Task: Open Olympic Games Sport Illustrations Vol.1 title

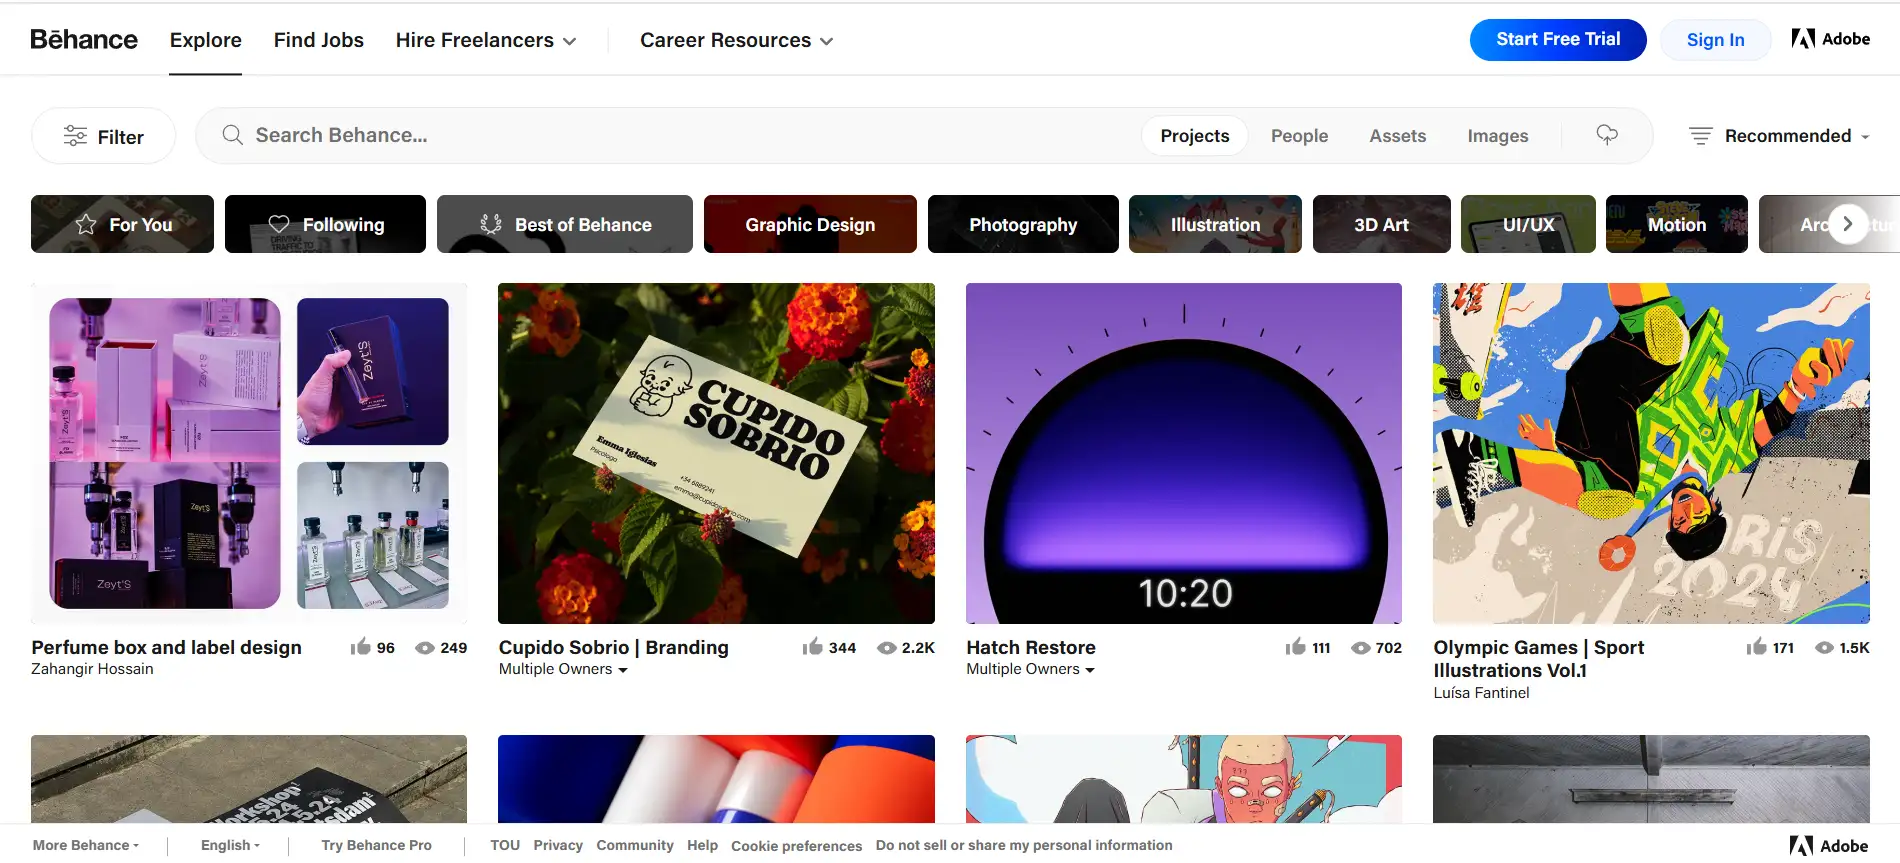Action: click(x=1539, y=659)
